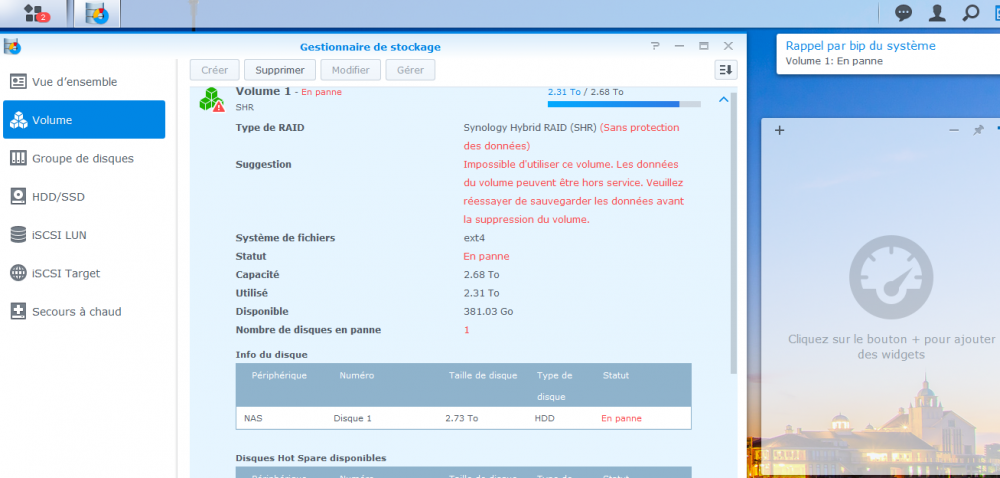This screenshot has width=1000, height=478.
Task: Click the Volume 1 failed status icon
Action: tap(212, 100)
